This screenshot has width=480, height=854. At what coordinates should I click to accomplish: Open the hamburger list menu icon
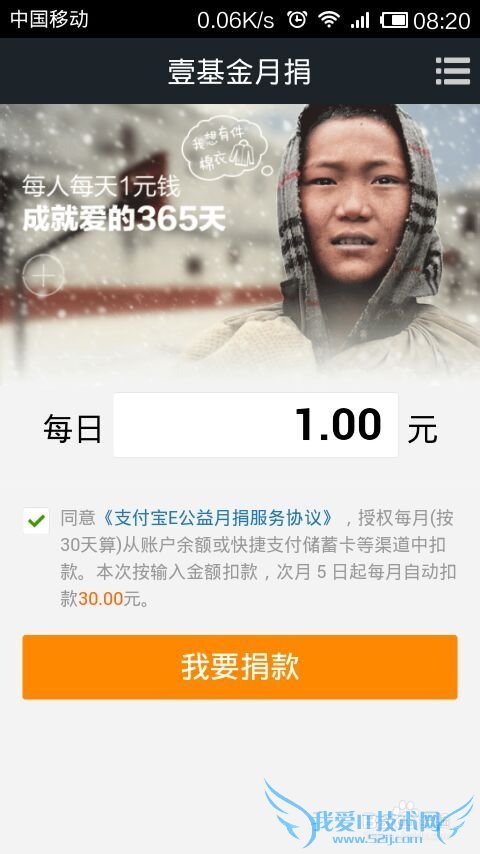click(453, 71)
